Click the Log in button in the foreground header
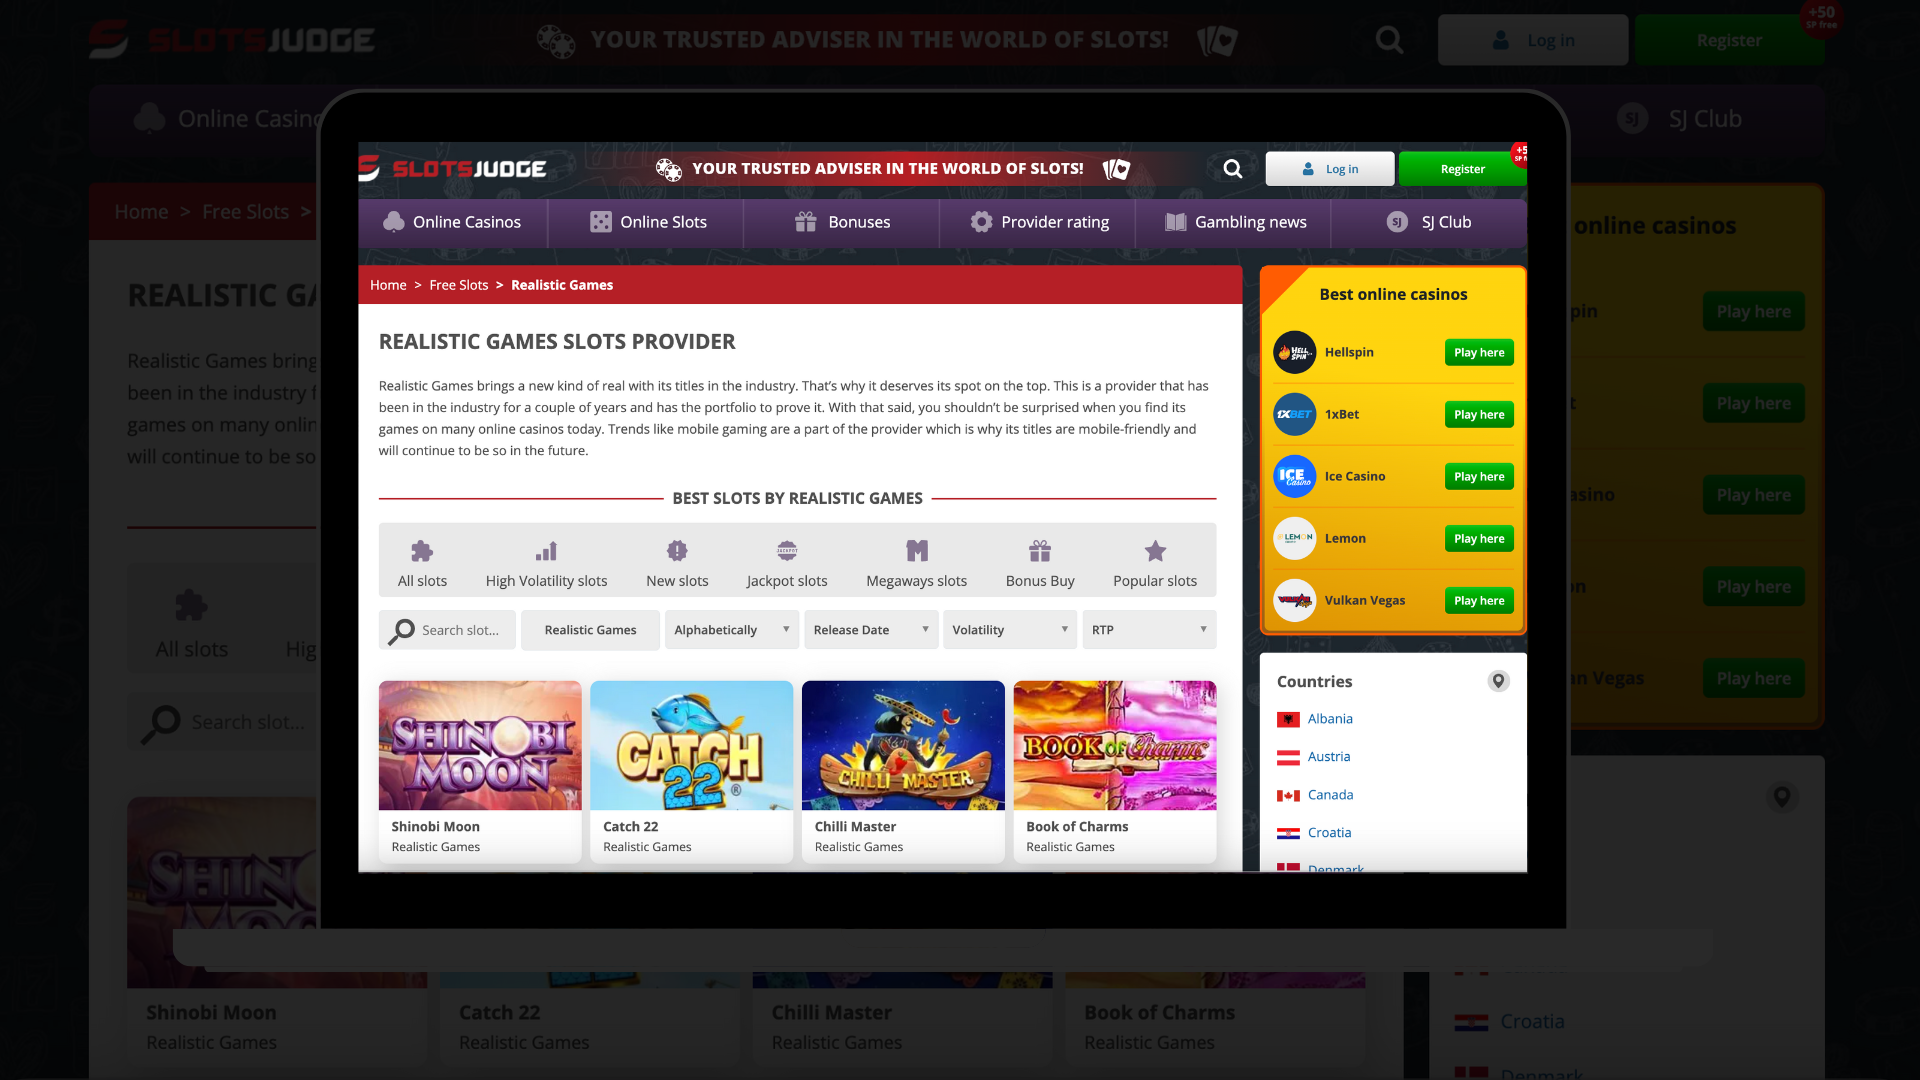Screen dimensions: 1920x1080 coord(1330,169)
